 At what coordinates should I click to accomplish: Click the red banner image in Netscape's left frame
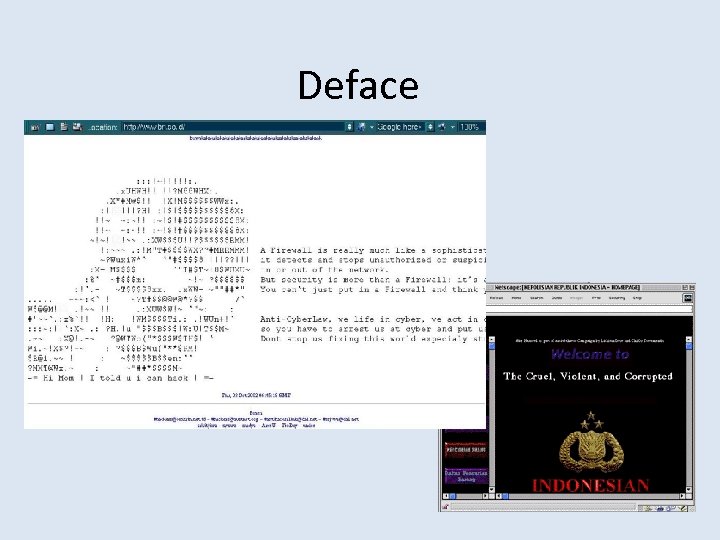[466, 449]
